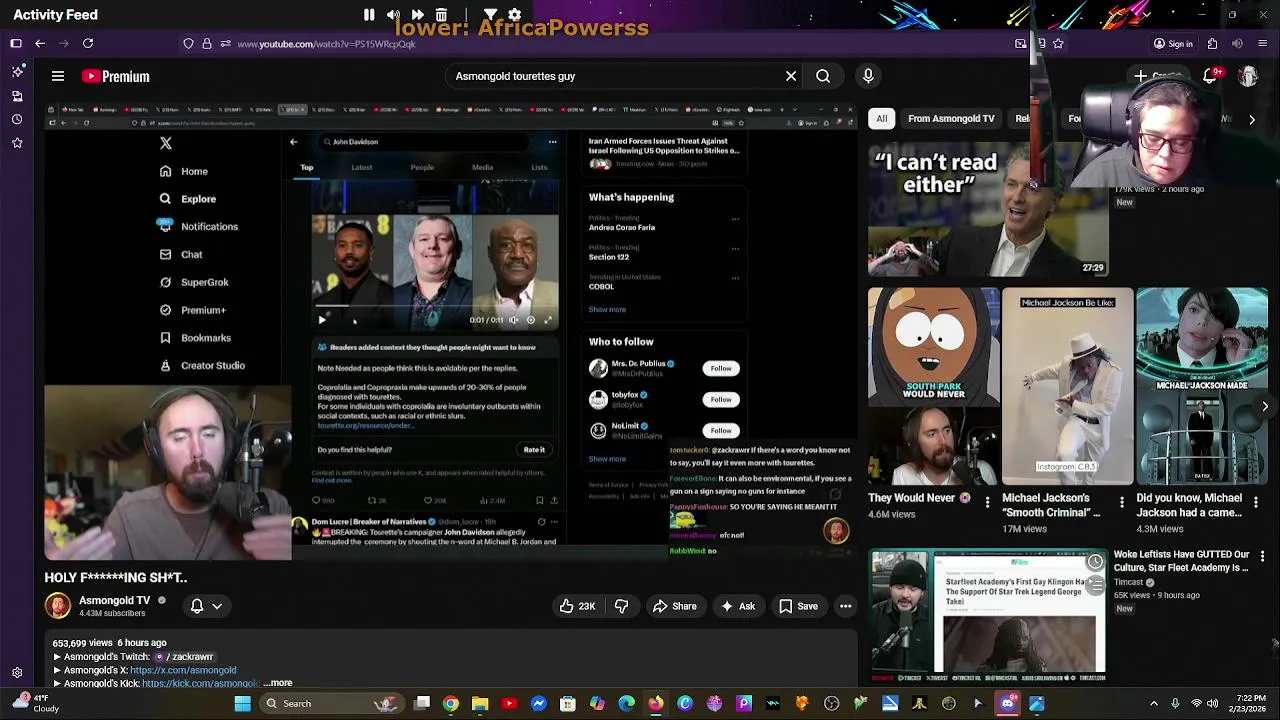Open options for Smooth Criminal short
The width and height of the screenshot is (1280, 720).
[1121, 502]
